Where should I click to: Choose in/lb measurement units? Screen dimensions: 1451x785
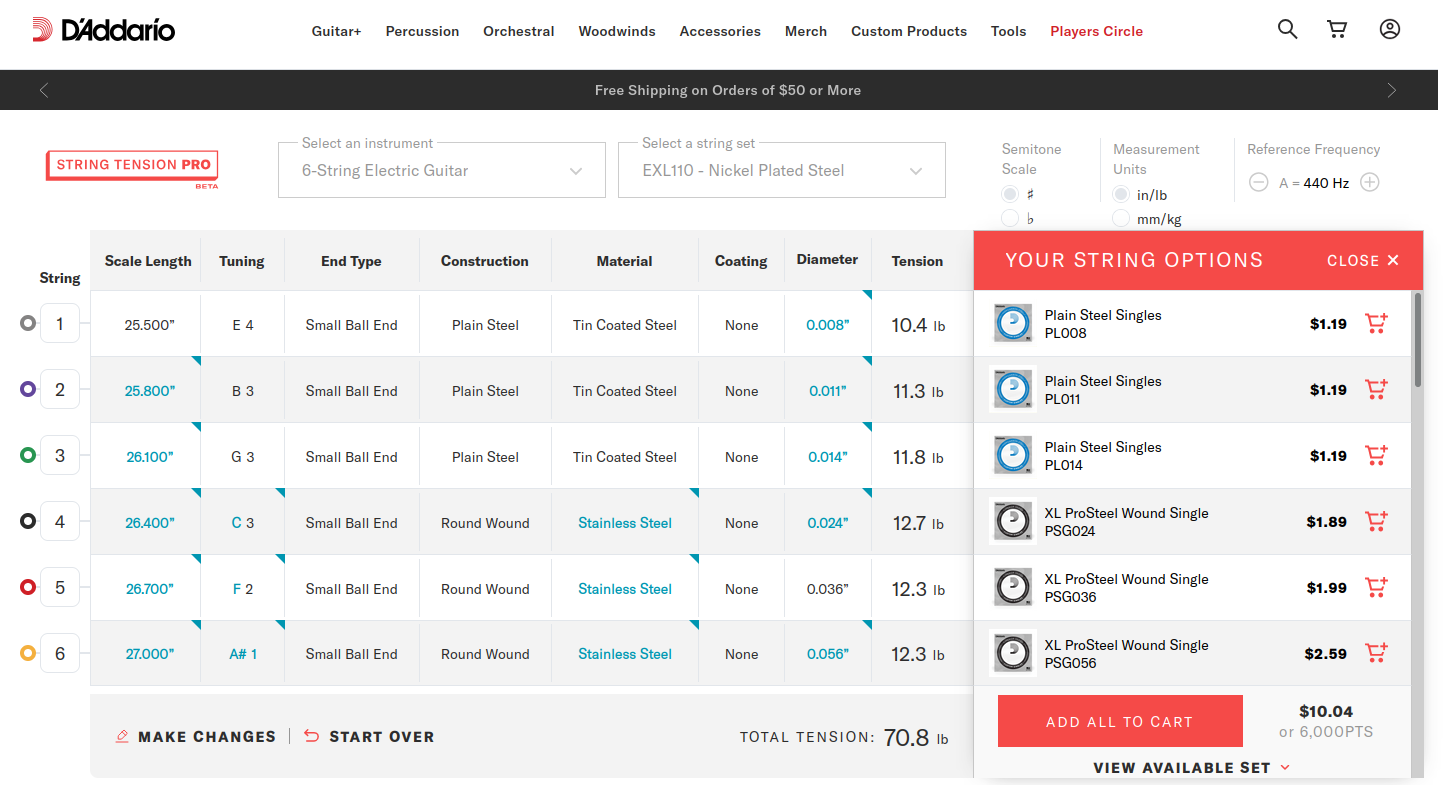(x=1122, y=194)
